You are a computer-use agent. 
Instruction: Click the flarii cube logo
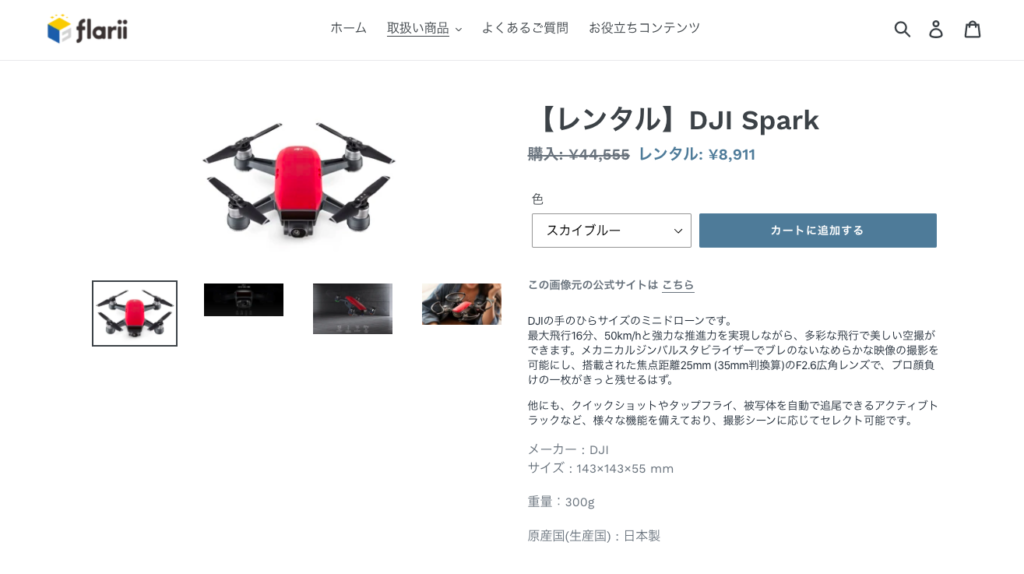59,29
